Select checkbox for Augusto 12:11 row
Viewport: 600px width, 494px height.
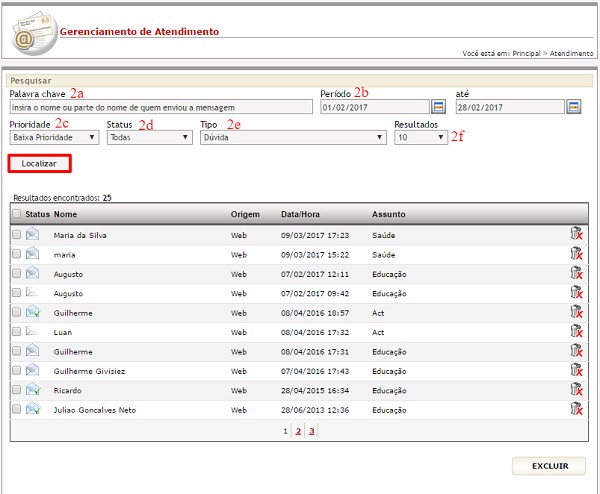click(16, 273)
